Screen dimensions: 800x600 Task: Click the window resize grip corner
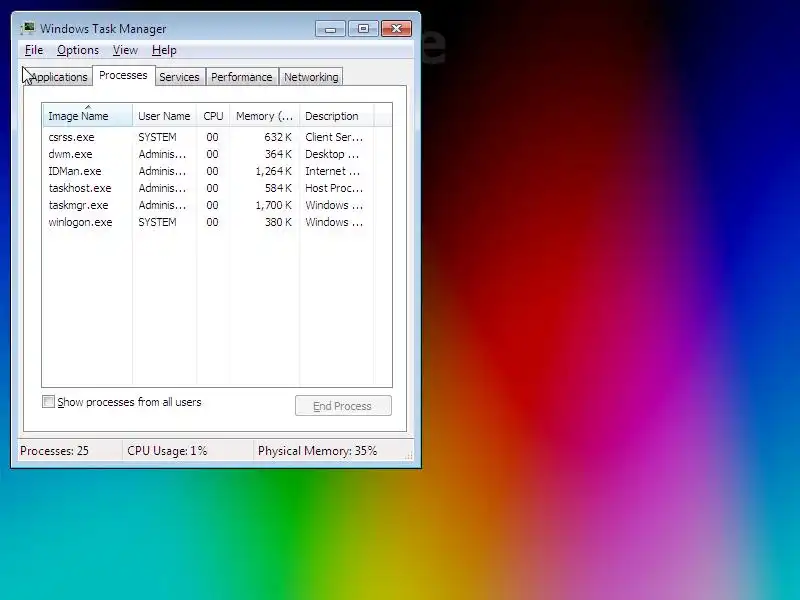click(409, 456)
